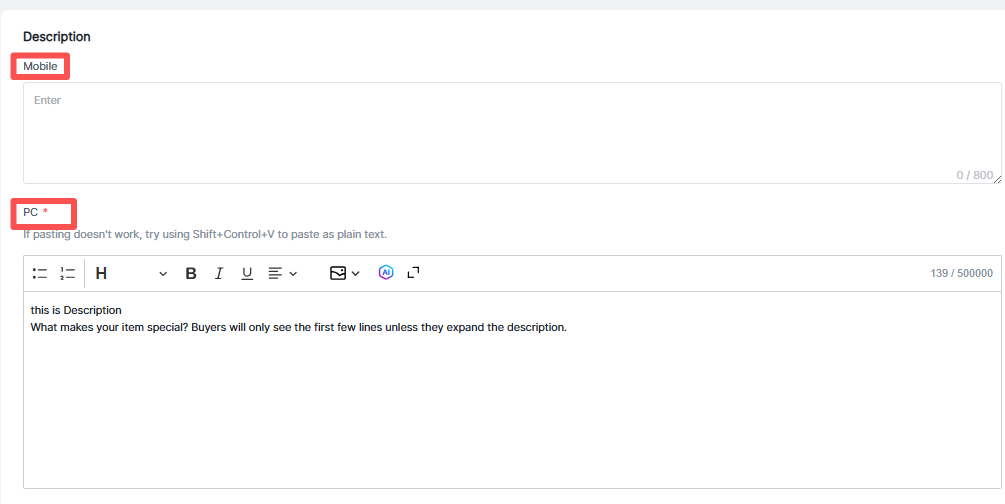The height and width of the screenshot is (504, 1005).
Task: Expand the editor to fullscreen
Action: point(414,273)
